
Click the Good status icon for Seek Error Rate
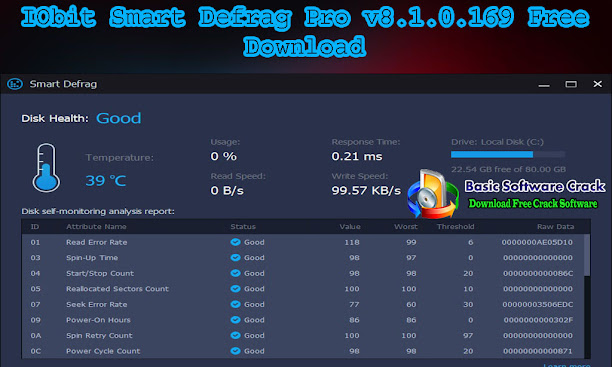tap(235, 304)
